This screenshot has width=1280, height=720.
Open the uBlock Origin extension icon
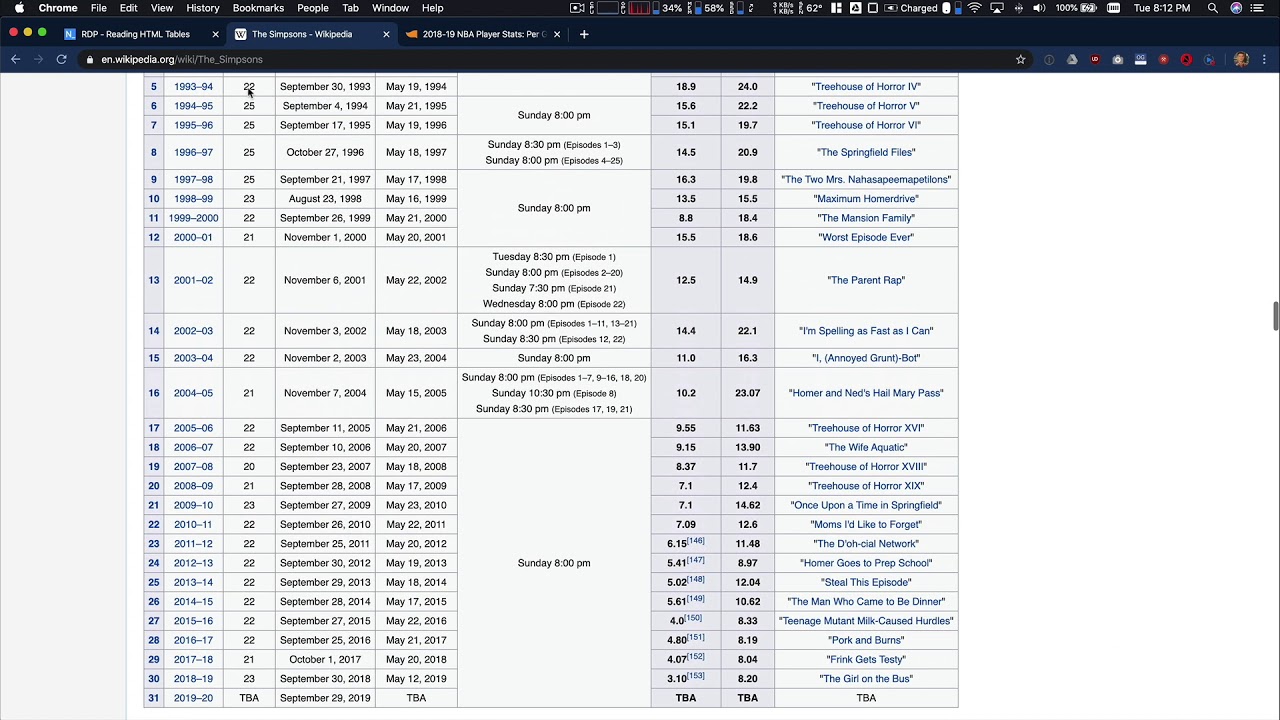tap(1094, 59)
